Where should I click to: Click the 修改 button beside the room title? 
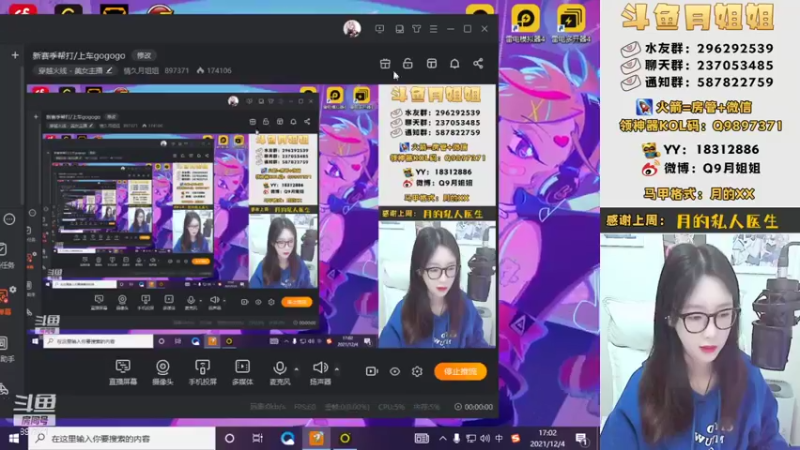click(x=144, y=55)
